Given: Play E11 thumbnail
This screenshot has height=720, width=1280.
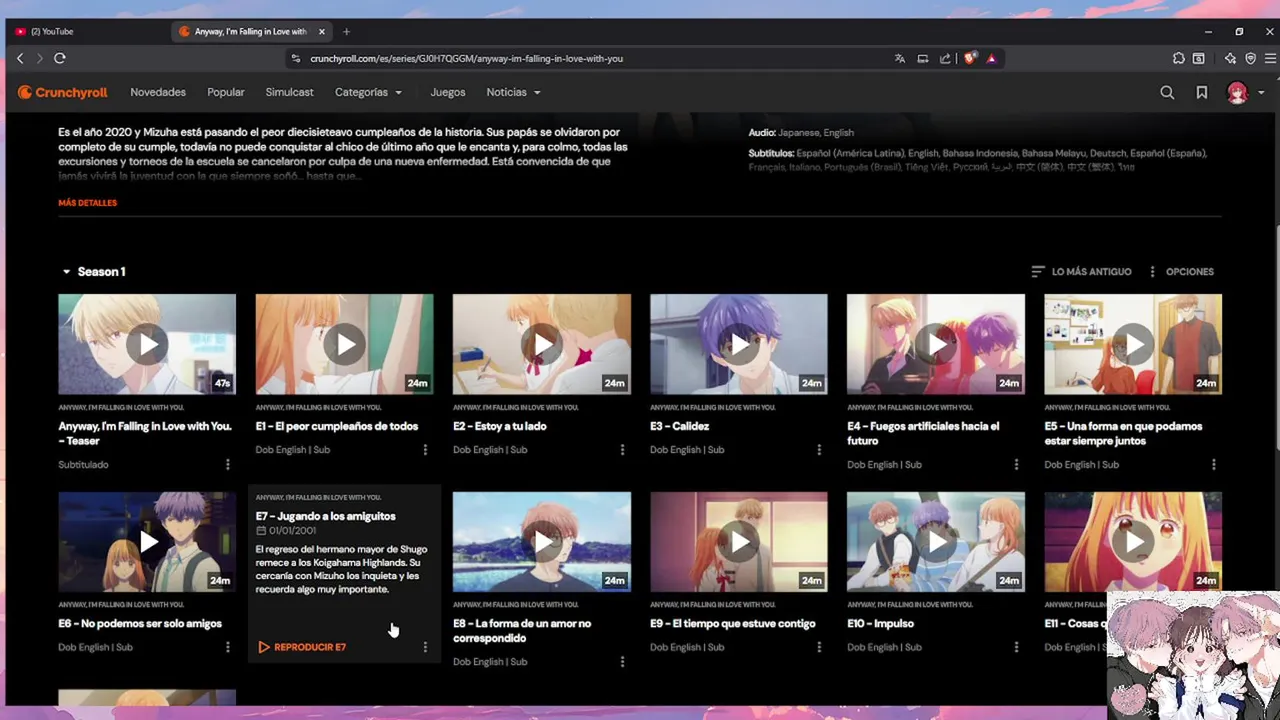Looking at the screenshot, I should tap(1133, 541).
